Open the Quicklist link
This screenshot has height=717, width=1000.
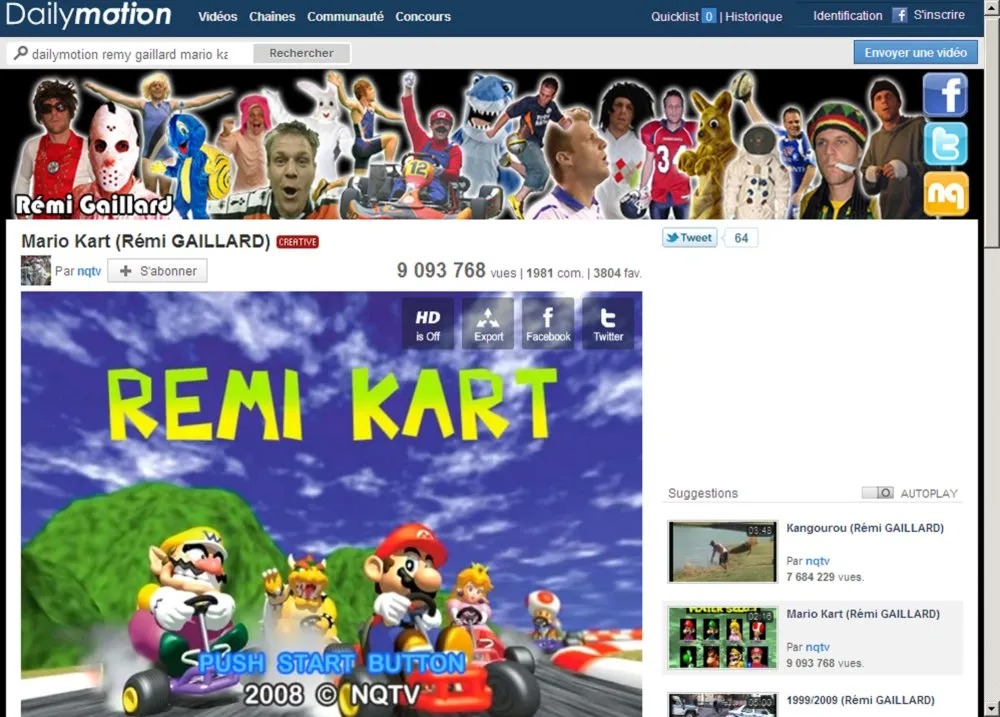click(x=675, y=17)
